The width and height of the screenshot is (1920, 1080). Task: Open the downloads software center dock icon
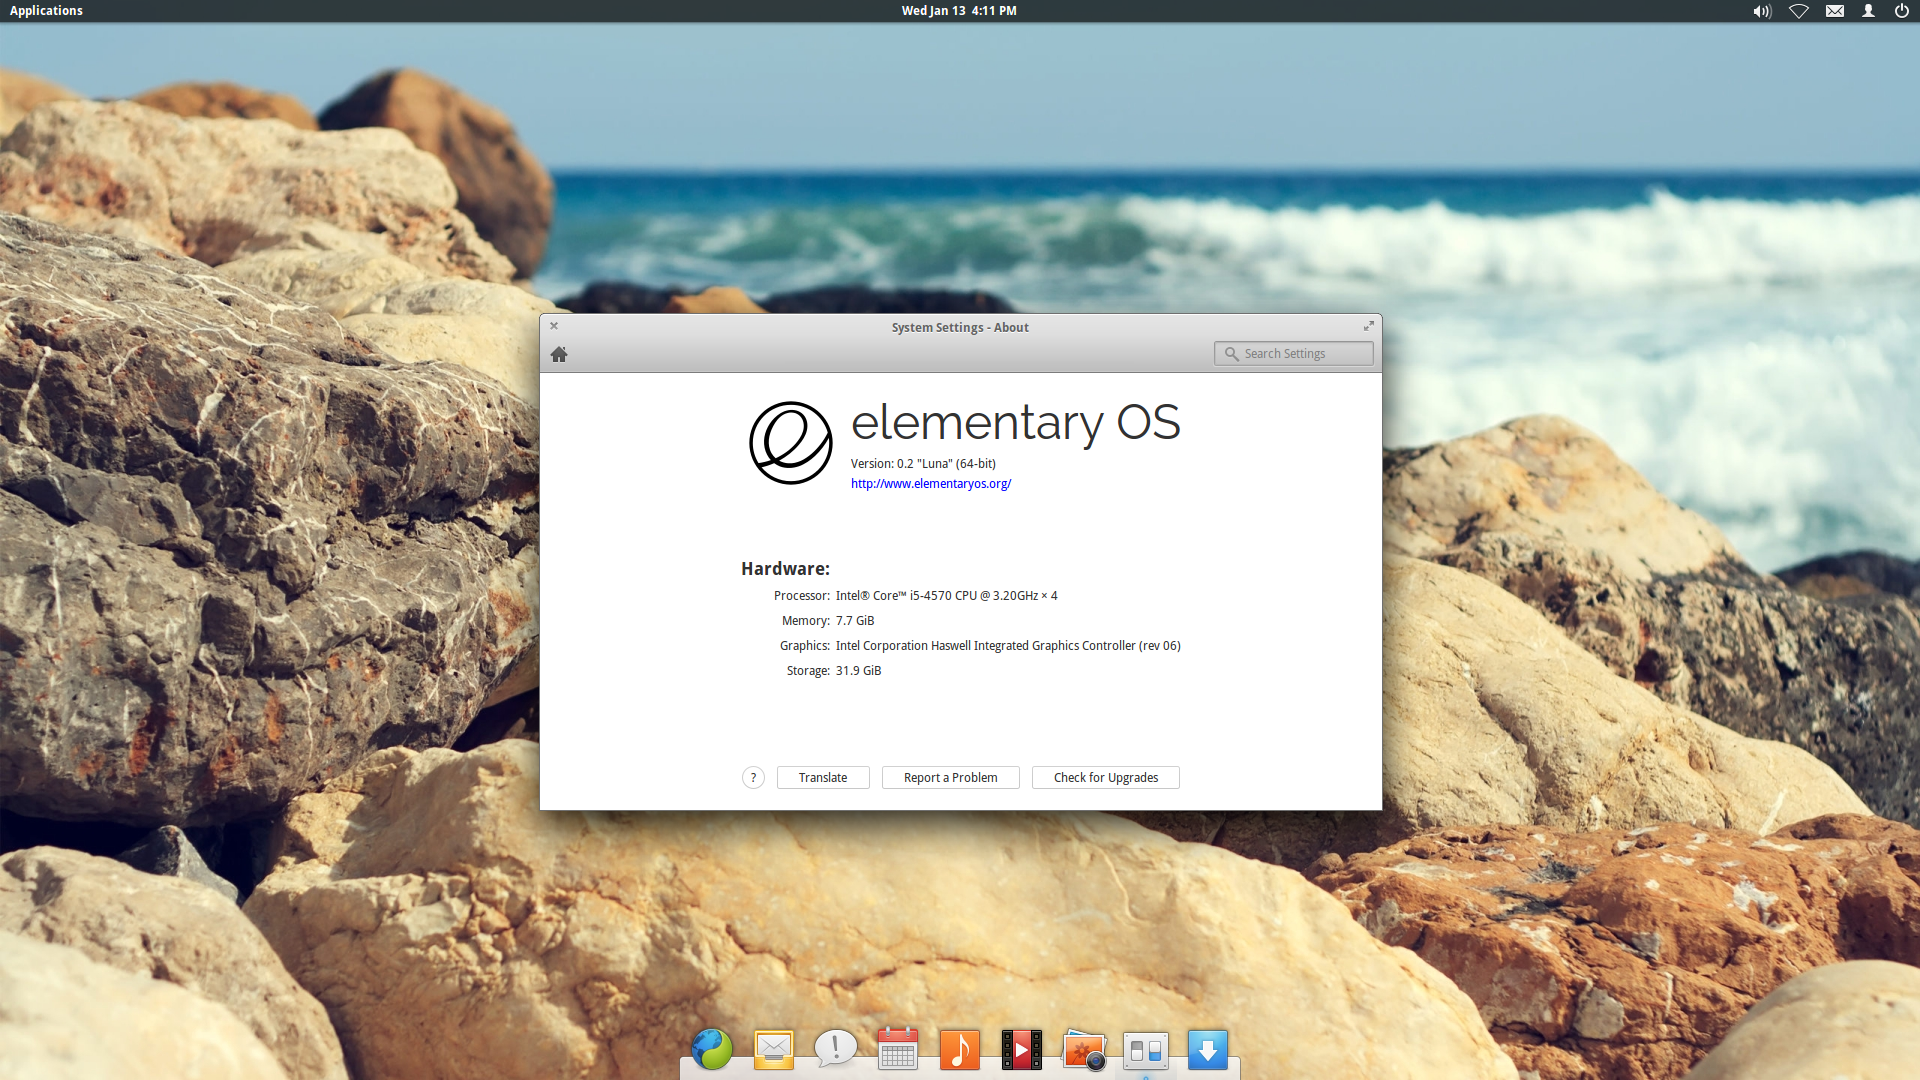(x=1208, y=1050)
